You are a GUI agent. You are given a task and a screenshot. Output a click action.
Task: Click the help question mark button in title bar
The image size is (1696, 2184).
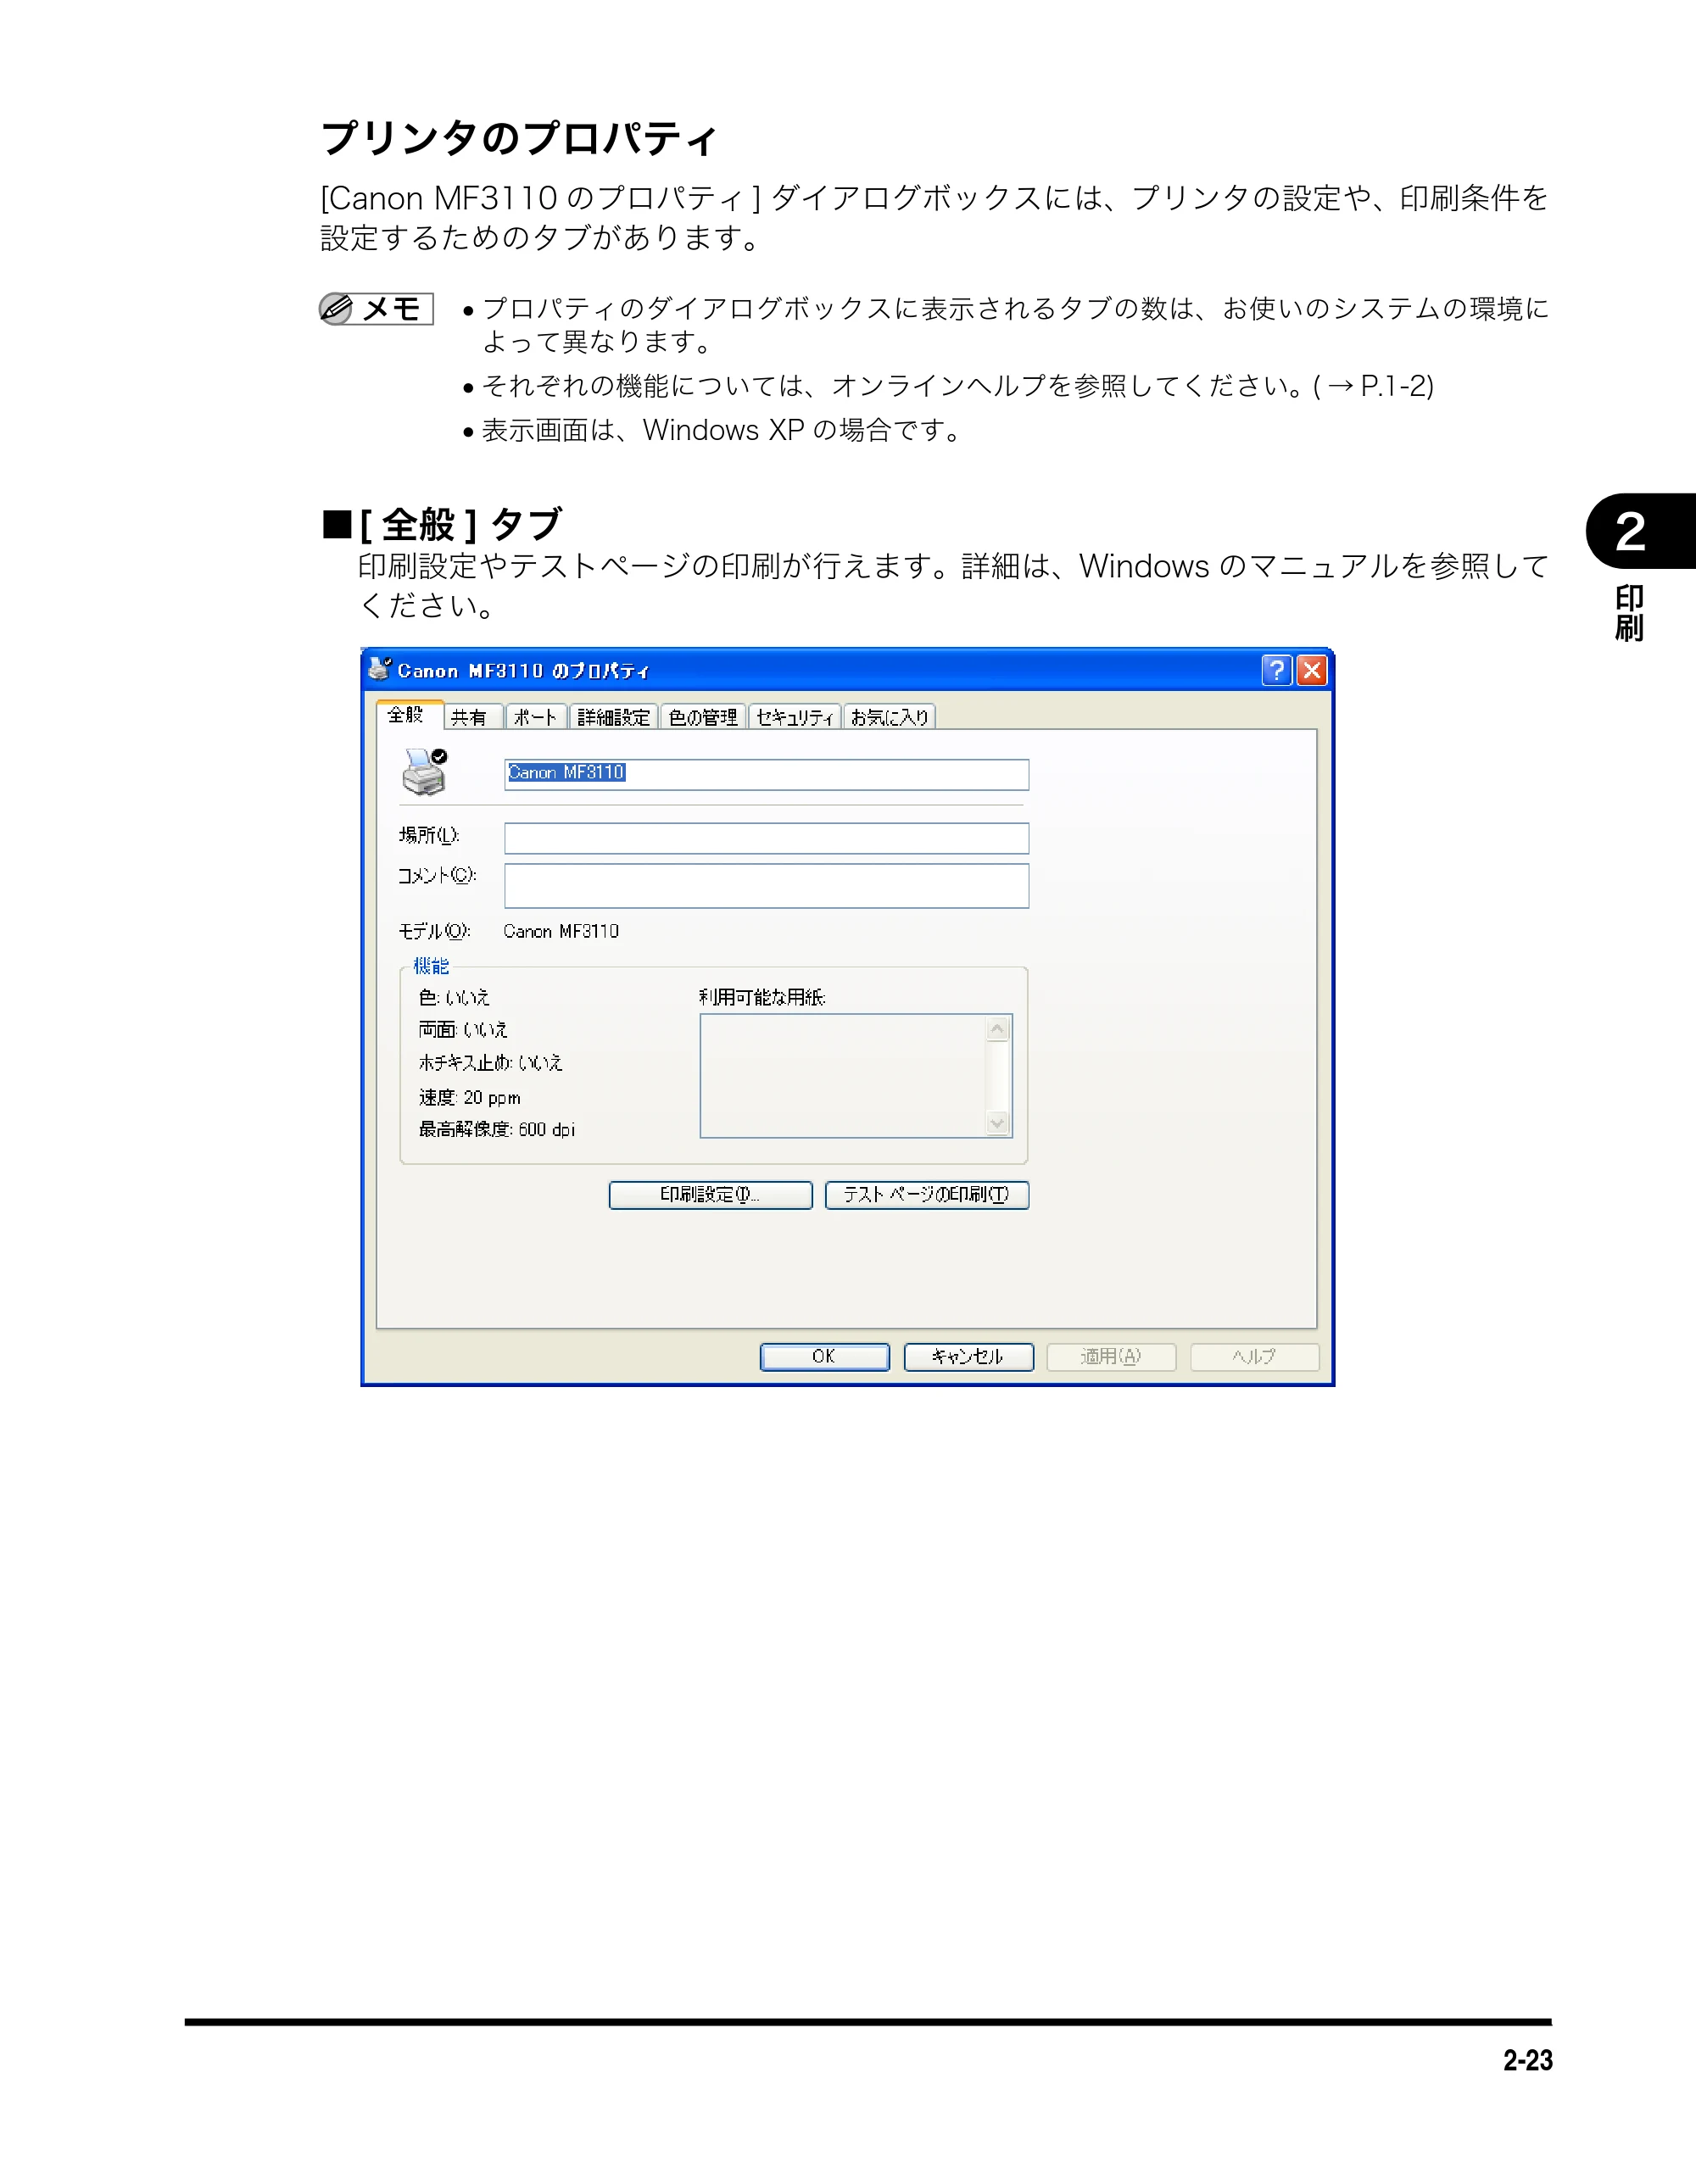(1277, 670)
